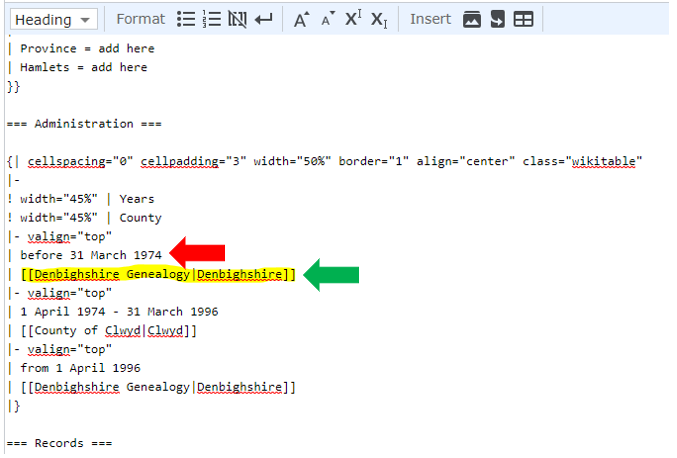The height and width of the screenshot is (458, 677).
Task: Apply superscript formatting
Action: [353, 19]
